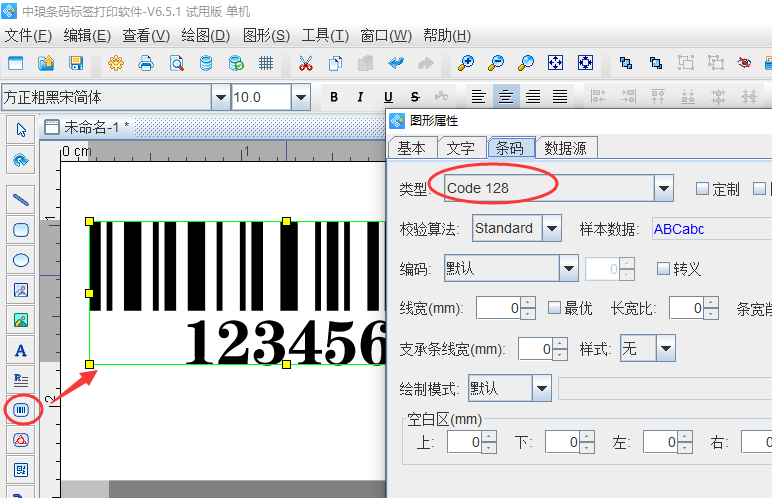The image size is (772, 498).
Task: Cut selection with scissors icon
Action: click(306, 63)
